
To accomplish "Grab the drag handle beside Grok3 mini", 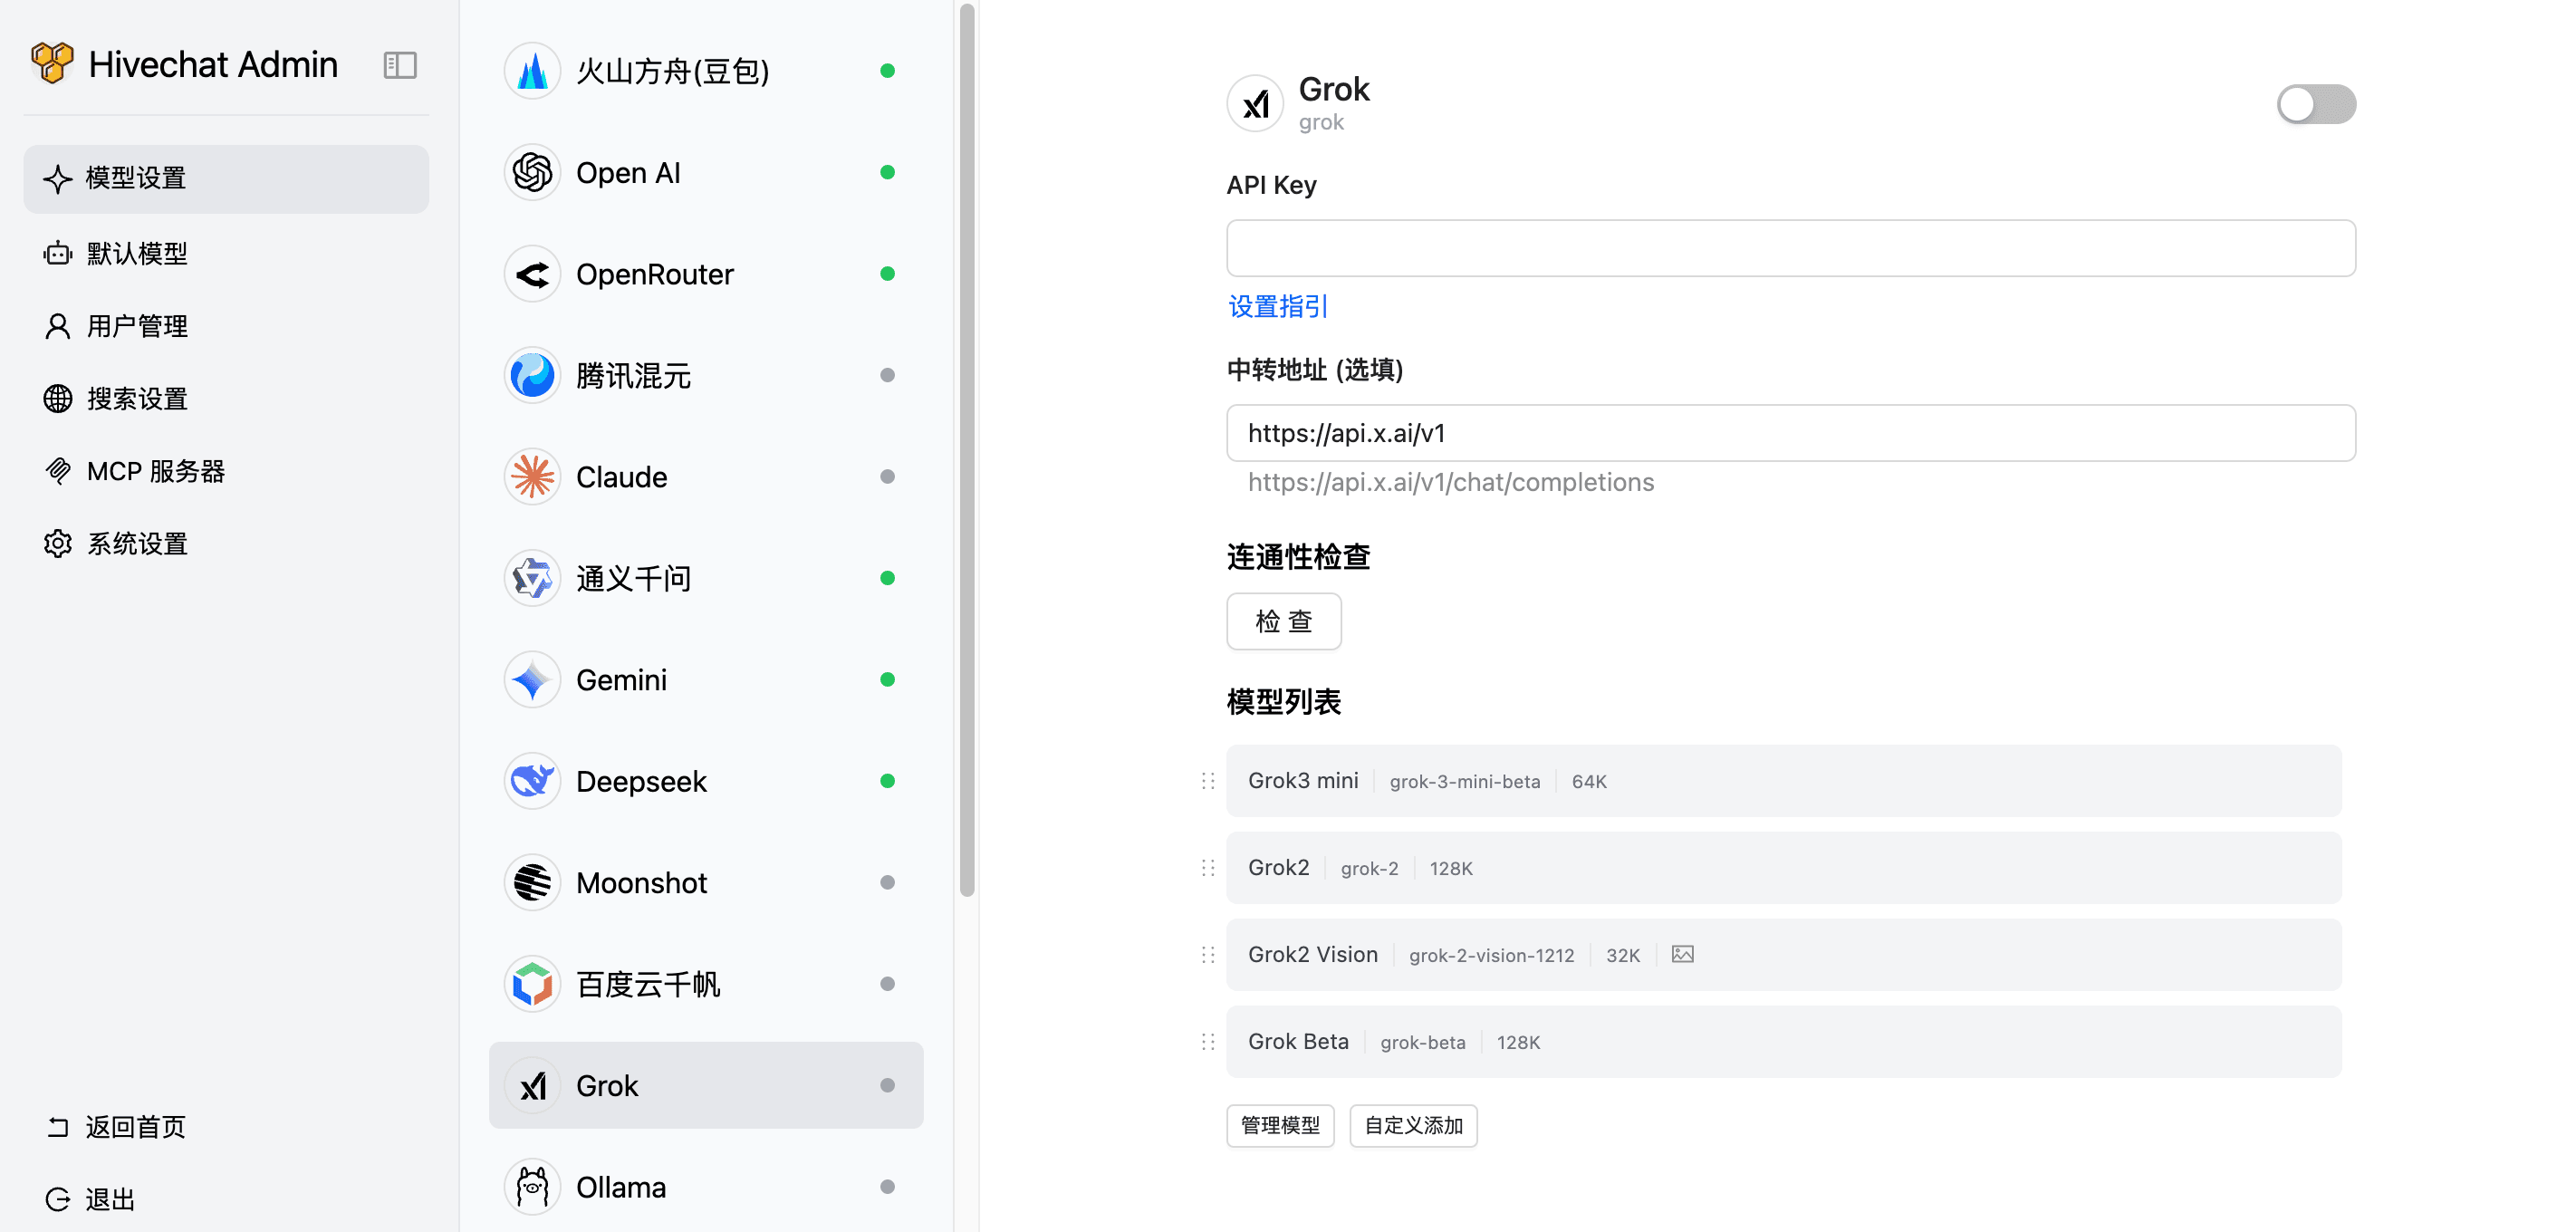I will 1208,781.
